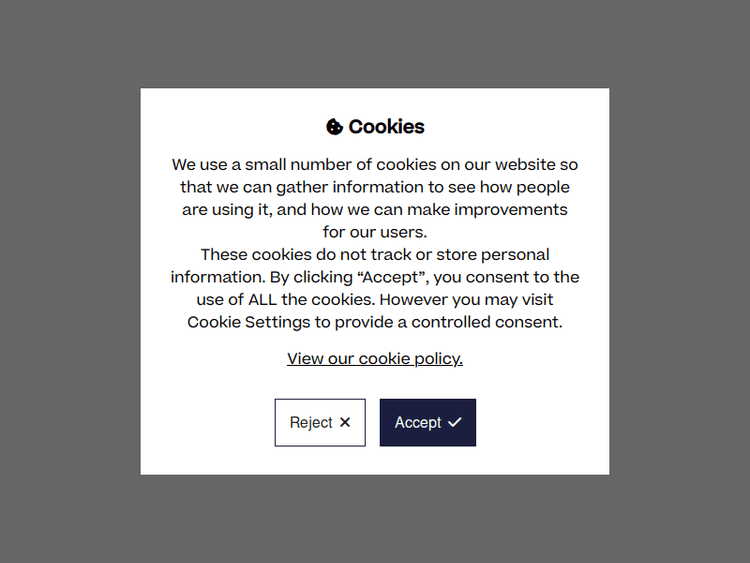Image resolution: width=750 pixels, height=563 pixels.
Task: Click the line 'are using it, and how we can make improvements'
Action: pos(375,209)
